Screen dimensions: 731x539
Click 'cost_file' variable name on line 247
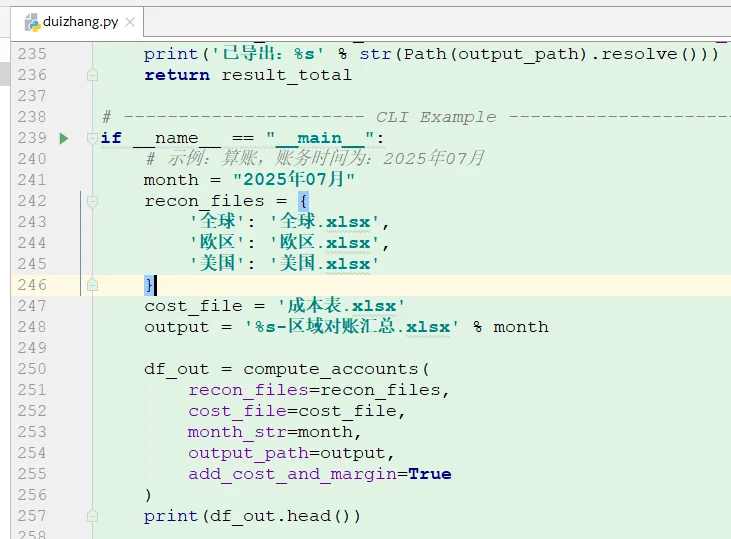click(x=193, y=306)
